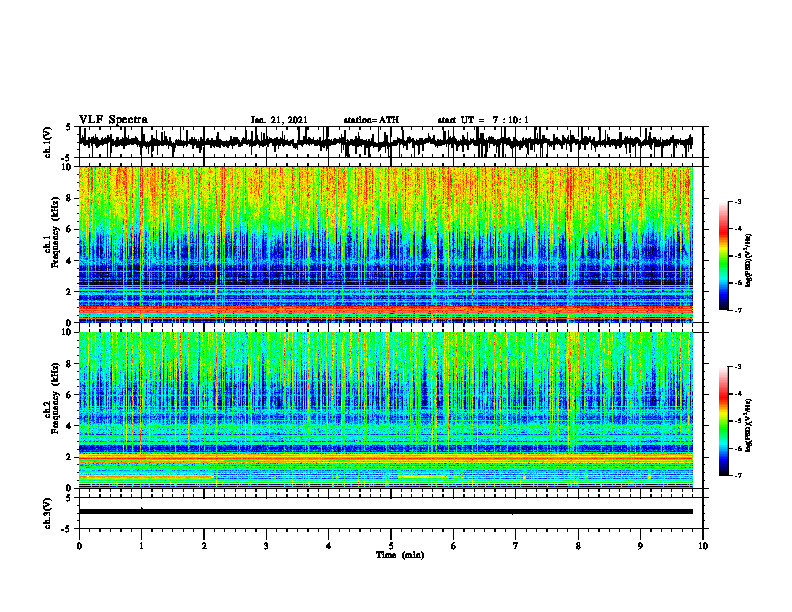Click the time axis tick label '5'

(x=391, y=546)
